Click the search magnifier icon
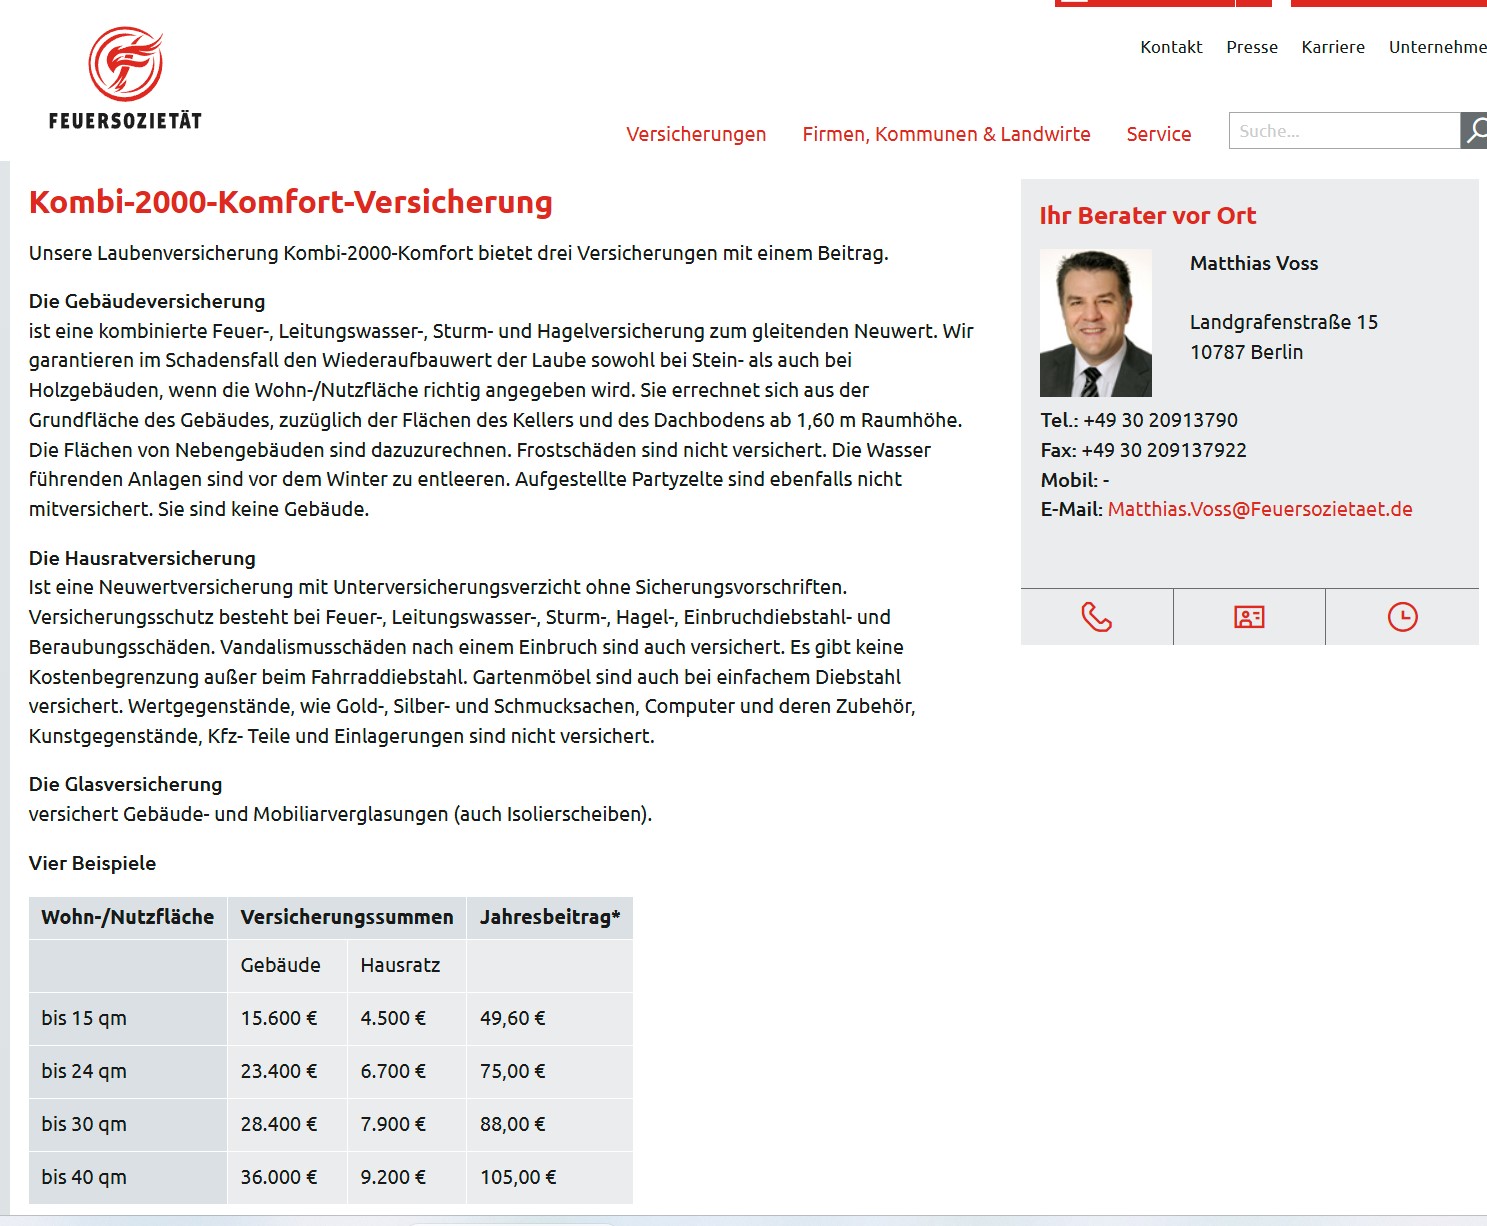Viewport: 1487px width, 1226px height. 1475,131
